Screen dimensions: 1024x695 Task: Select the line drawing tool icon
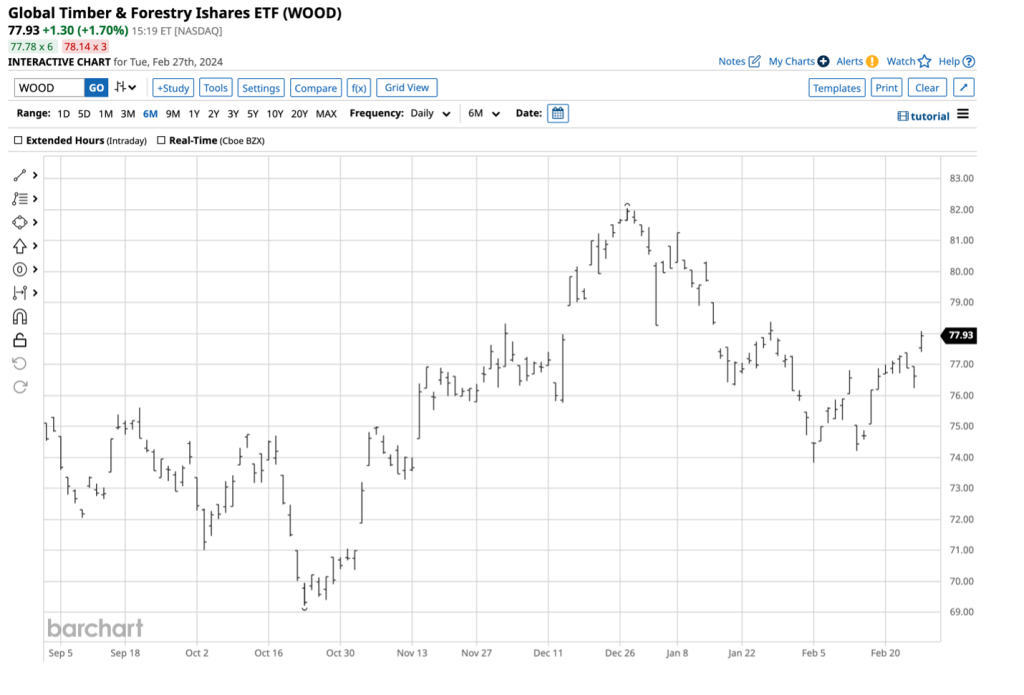[20, 175]
